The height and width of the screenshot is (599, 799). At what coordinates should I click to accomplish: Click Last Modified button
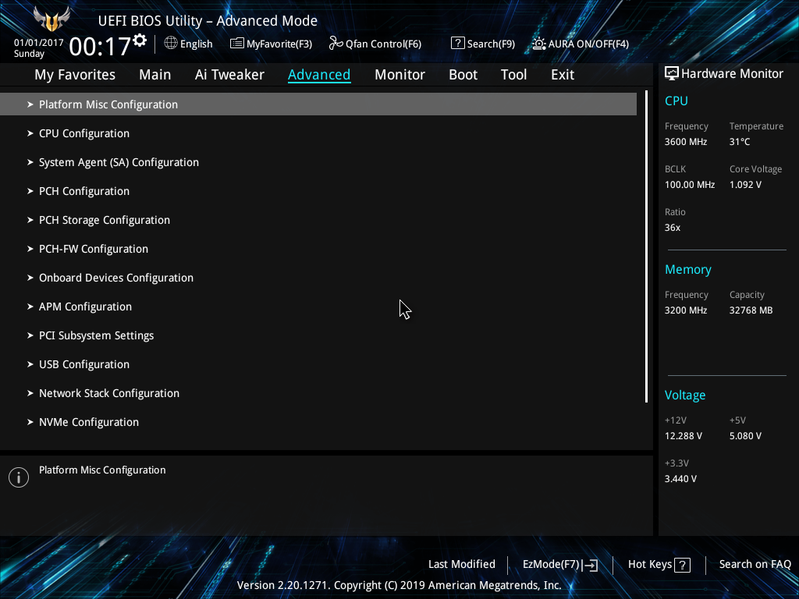click(462, 564)
